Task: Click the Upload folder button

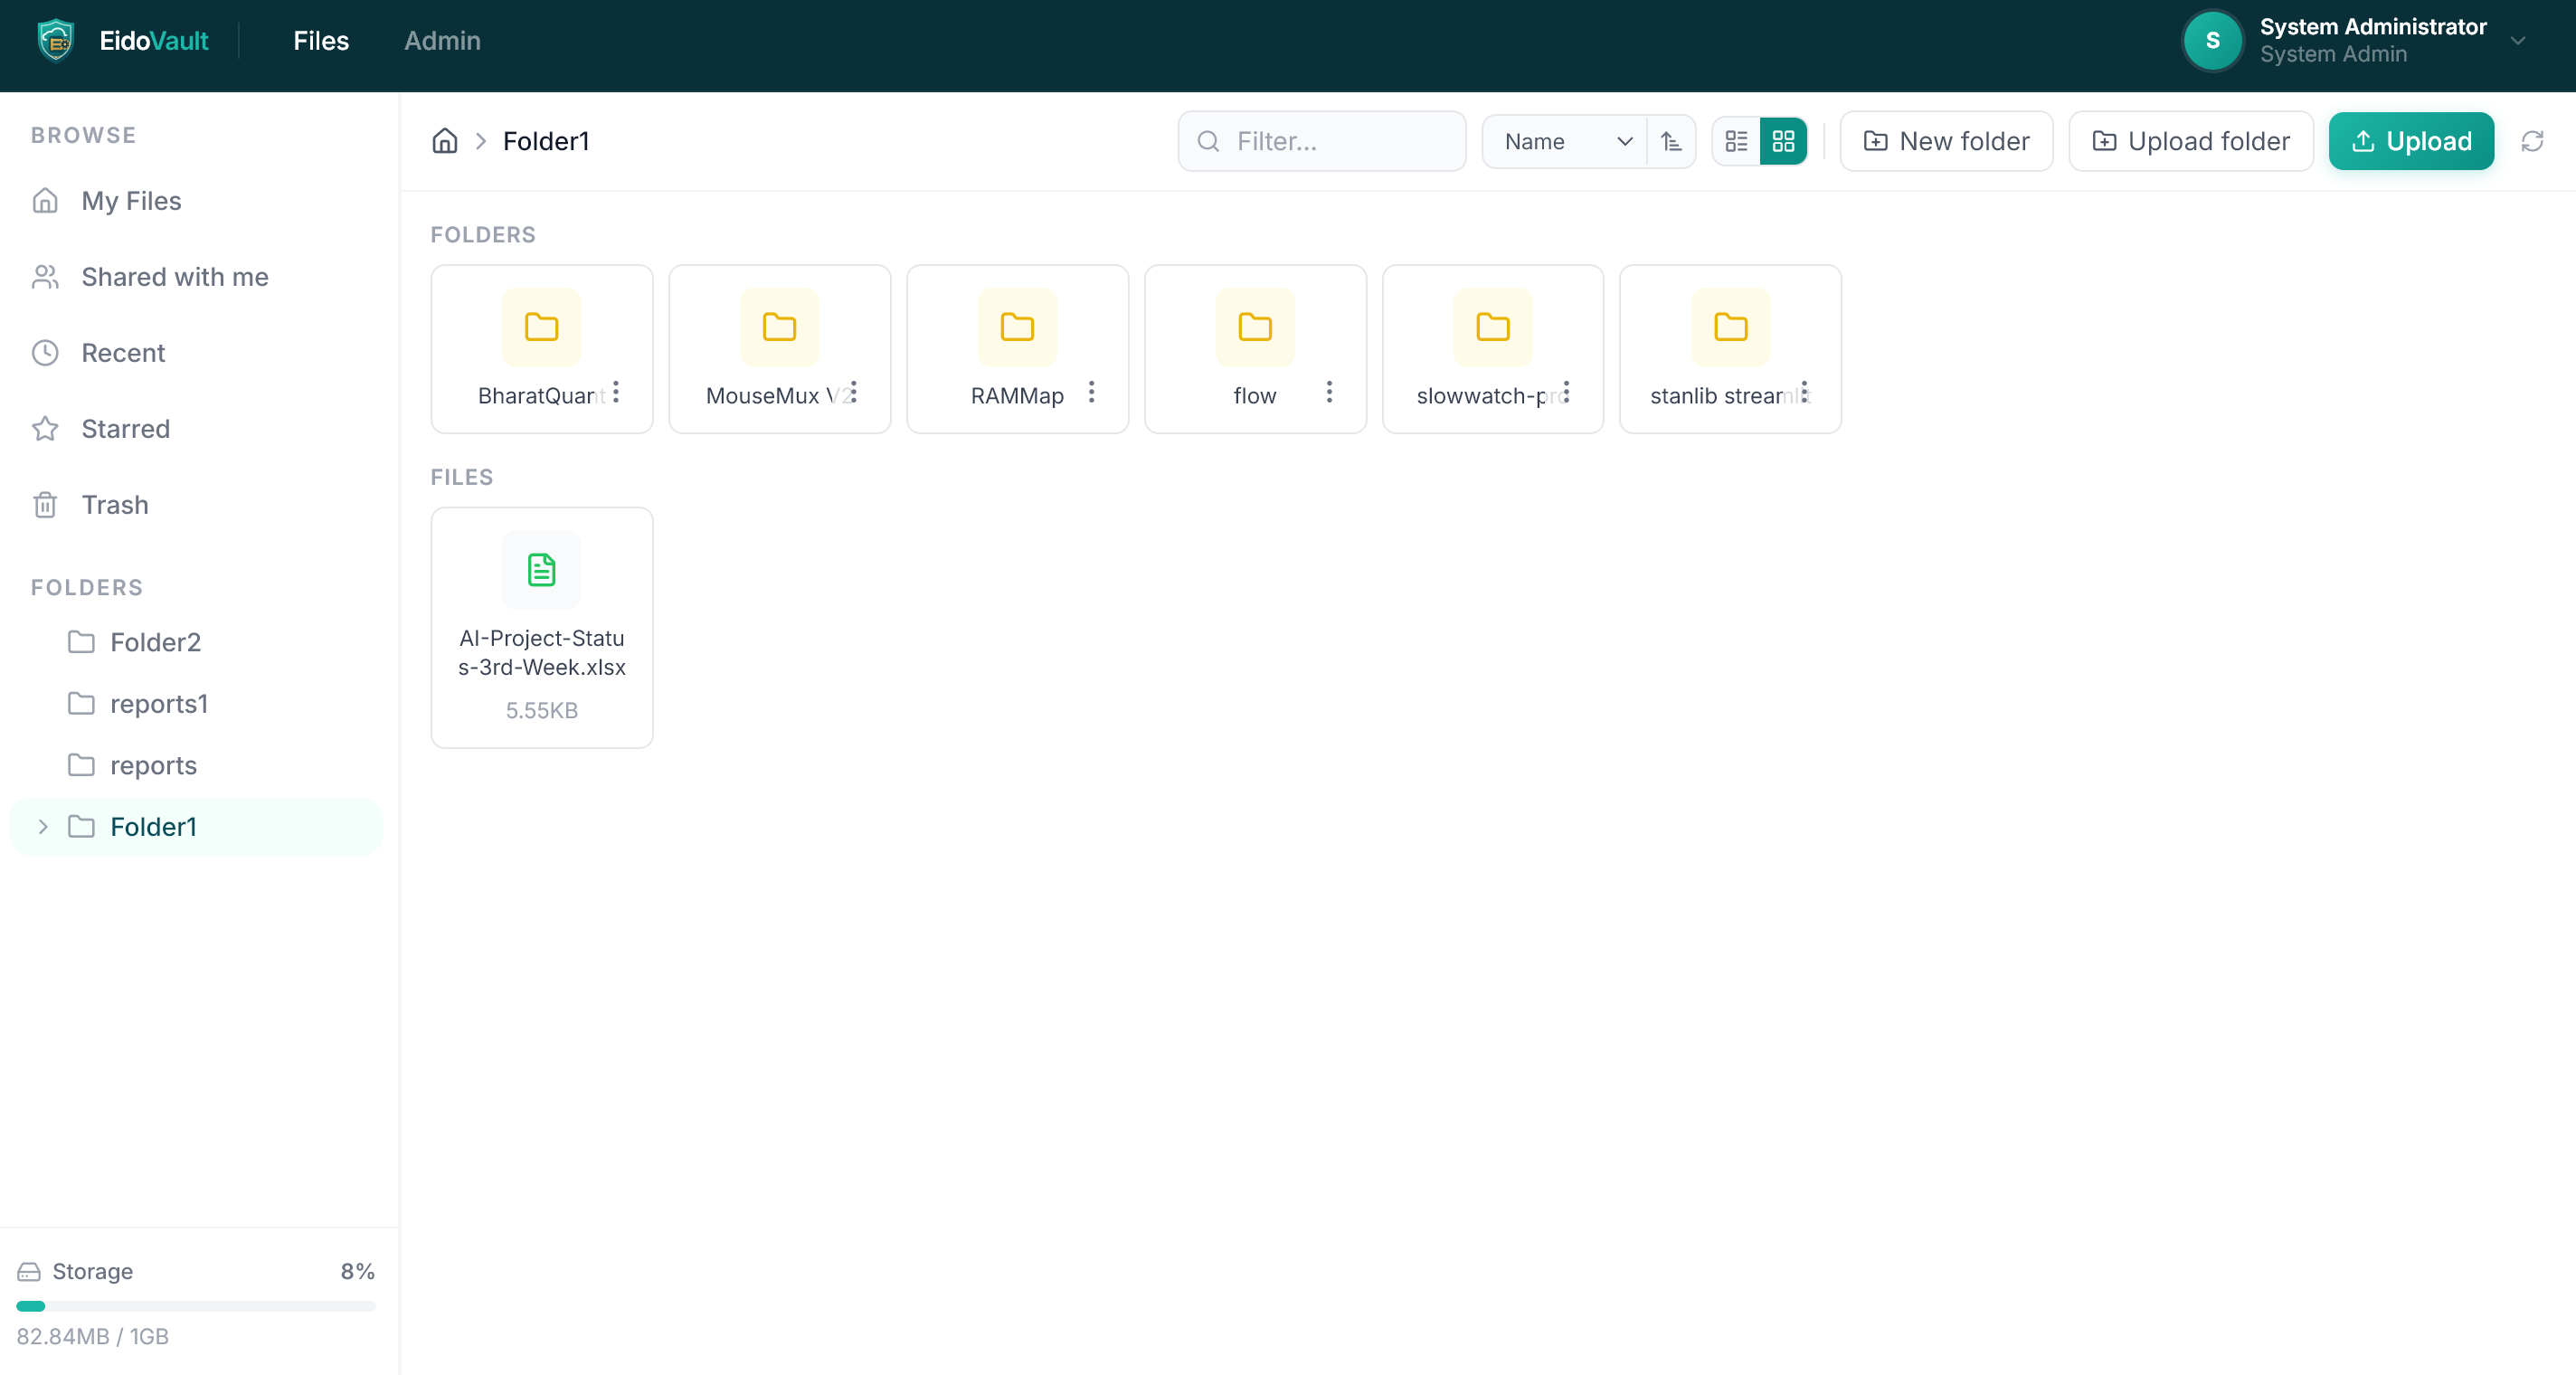Action: [x=2191, y=141]
